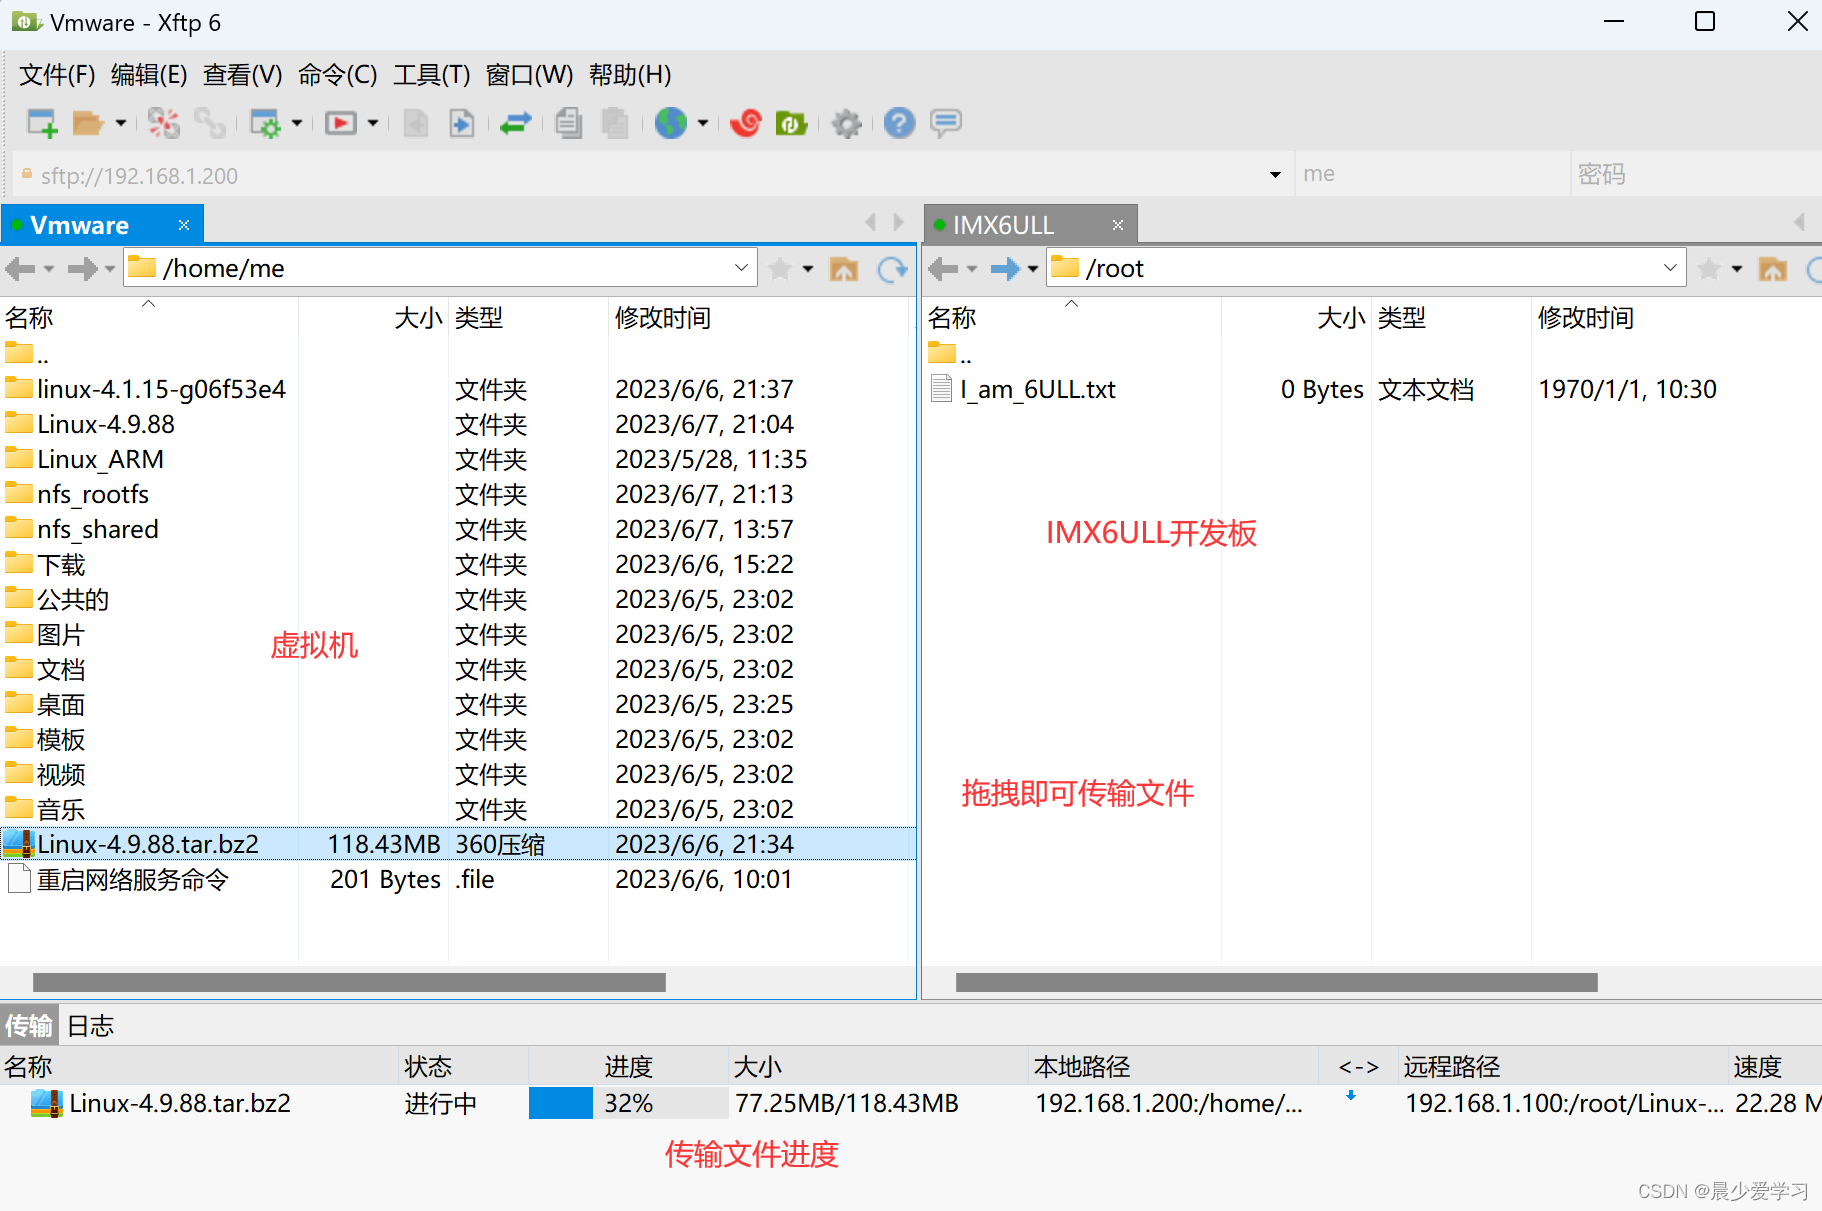Open the 帮助(H) menu
The image size is (1822, 1211).
pyautogui.click(x=630, y=75)
